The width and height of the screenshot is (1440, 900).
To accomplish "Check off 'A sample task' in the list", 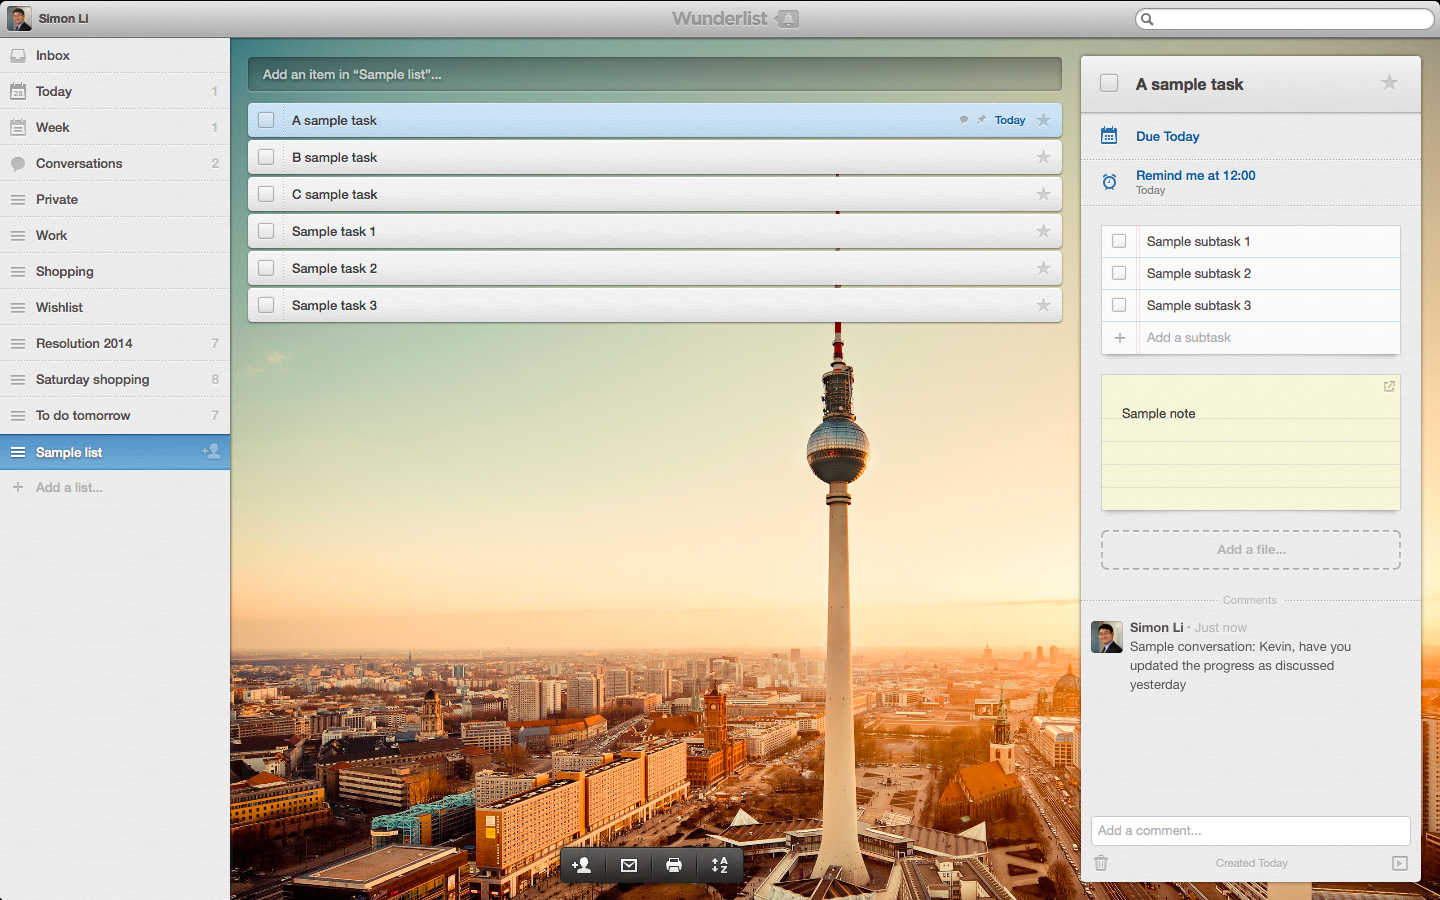I will click(266, 120).
